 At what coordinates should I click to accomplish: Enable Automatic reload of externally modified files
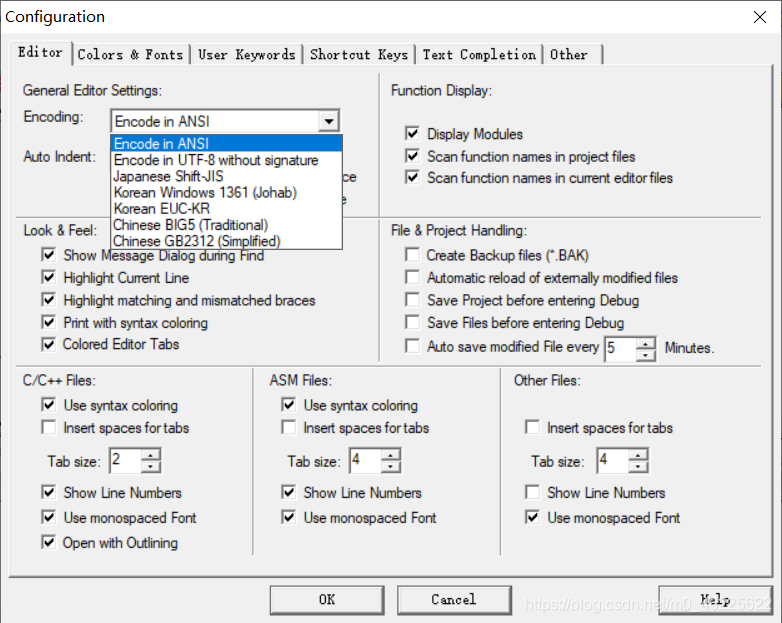tap(412, 277)
